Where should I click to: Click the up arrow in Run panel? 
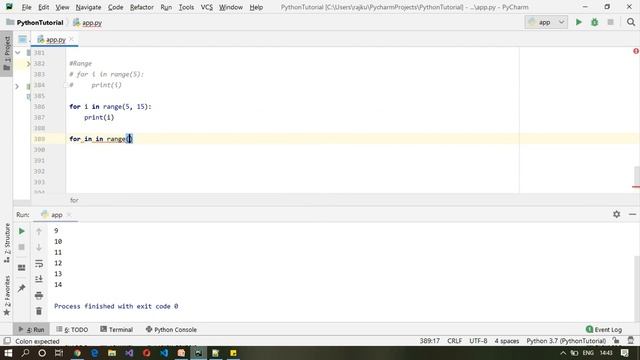coord(39,231)
